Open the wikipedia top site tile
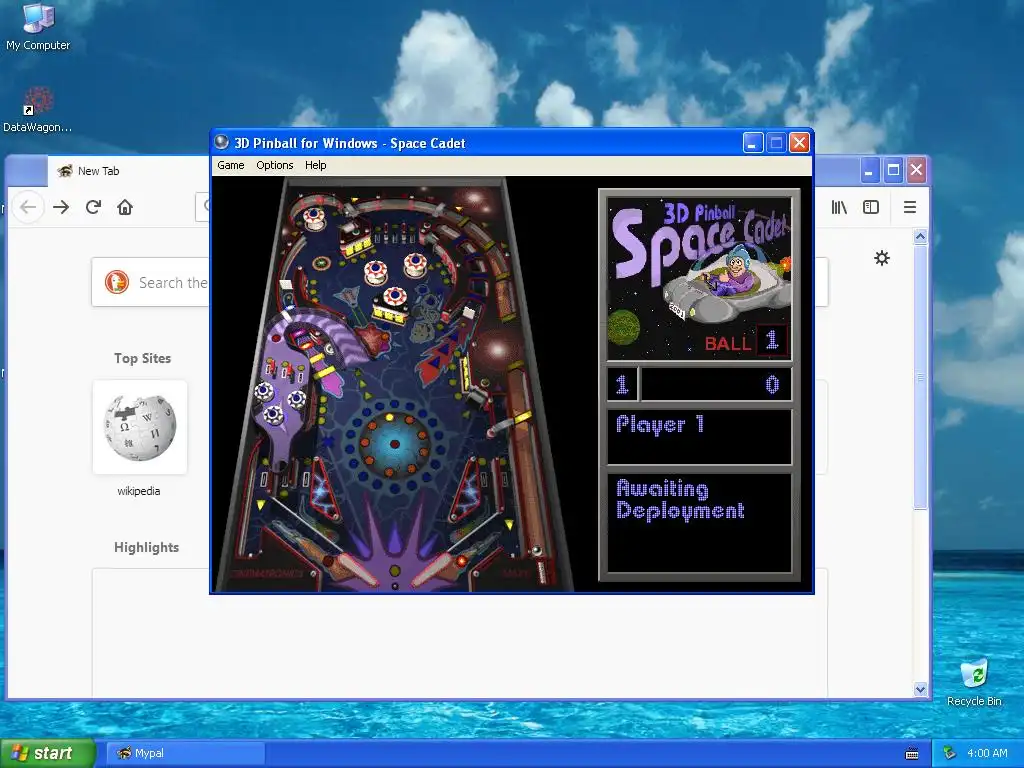The height and width of the screenshot is (768, 1024). [140, 427]
